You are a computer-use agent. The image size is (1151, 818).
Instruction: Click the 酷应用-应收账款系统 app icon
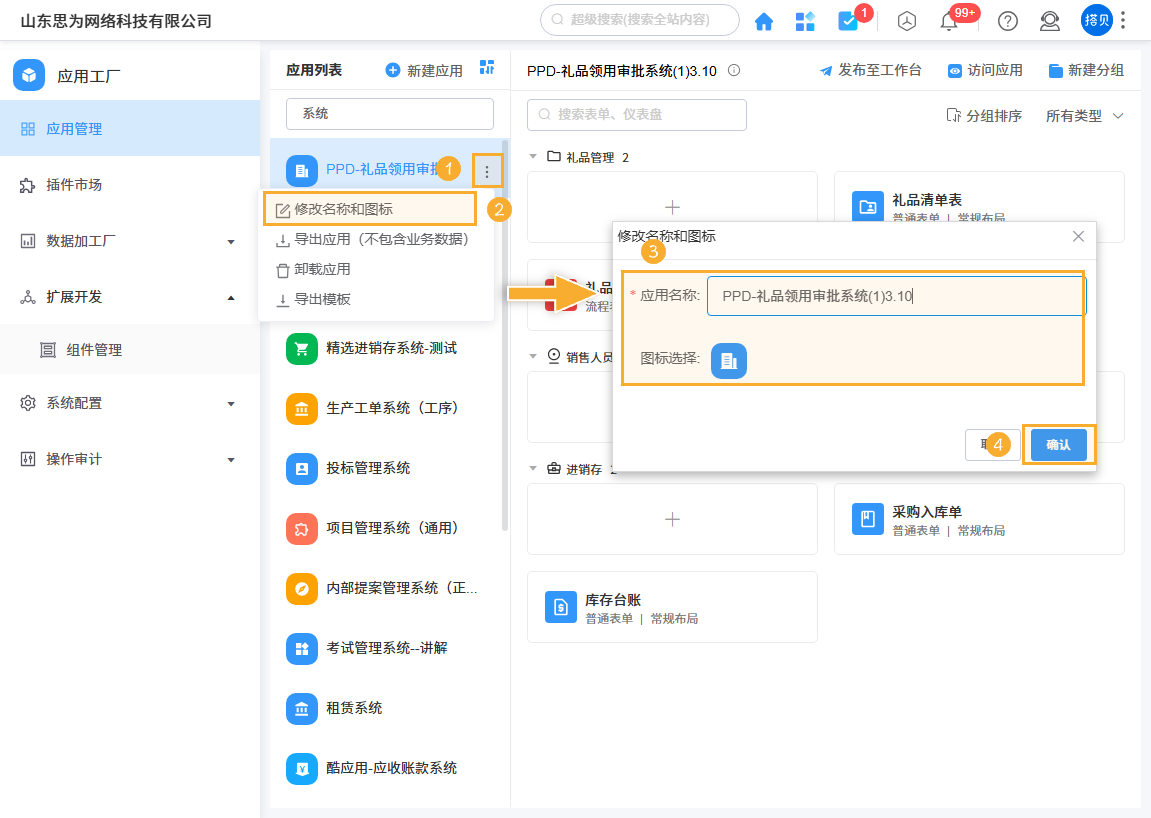(x=302, y=768)
